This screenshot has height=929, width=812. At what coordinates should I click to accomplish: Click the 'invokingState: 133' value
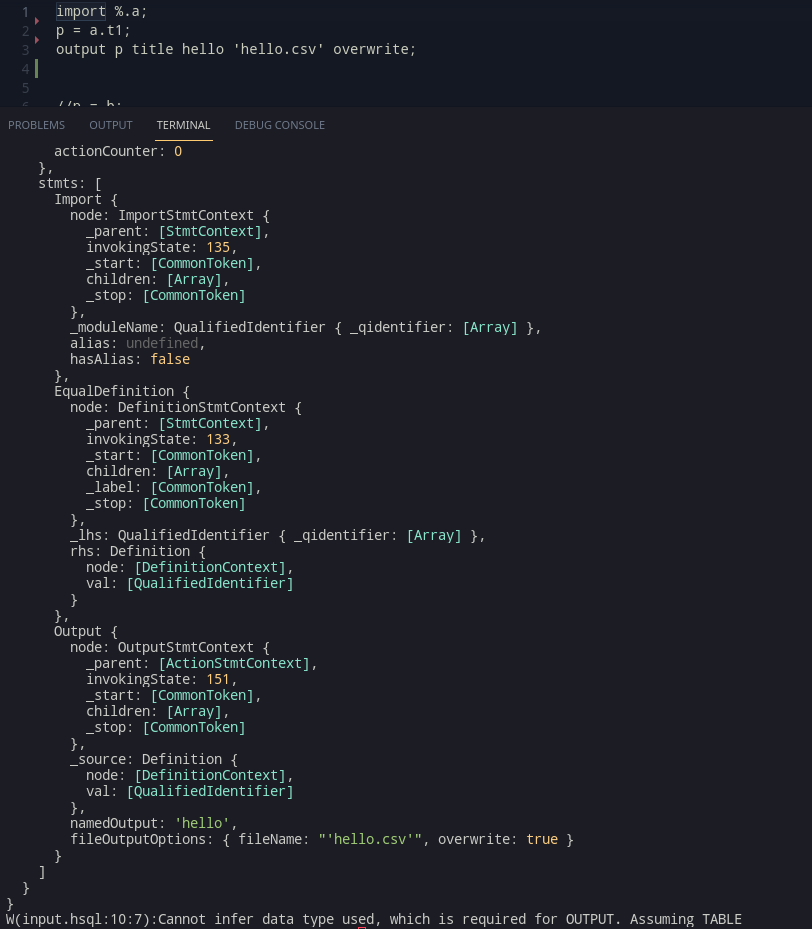[217, 440]
